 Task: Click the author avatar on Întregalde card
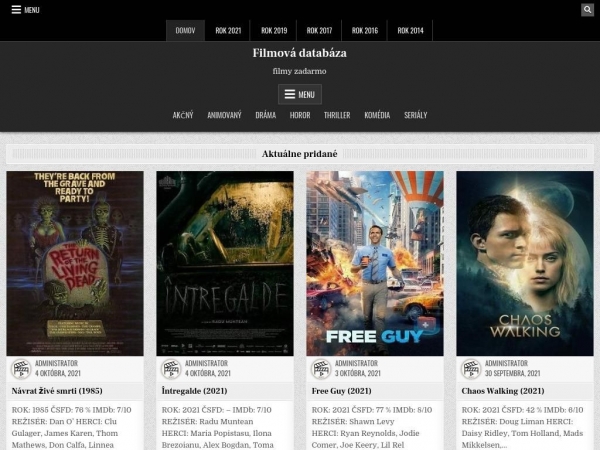click(171, 369)
